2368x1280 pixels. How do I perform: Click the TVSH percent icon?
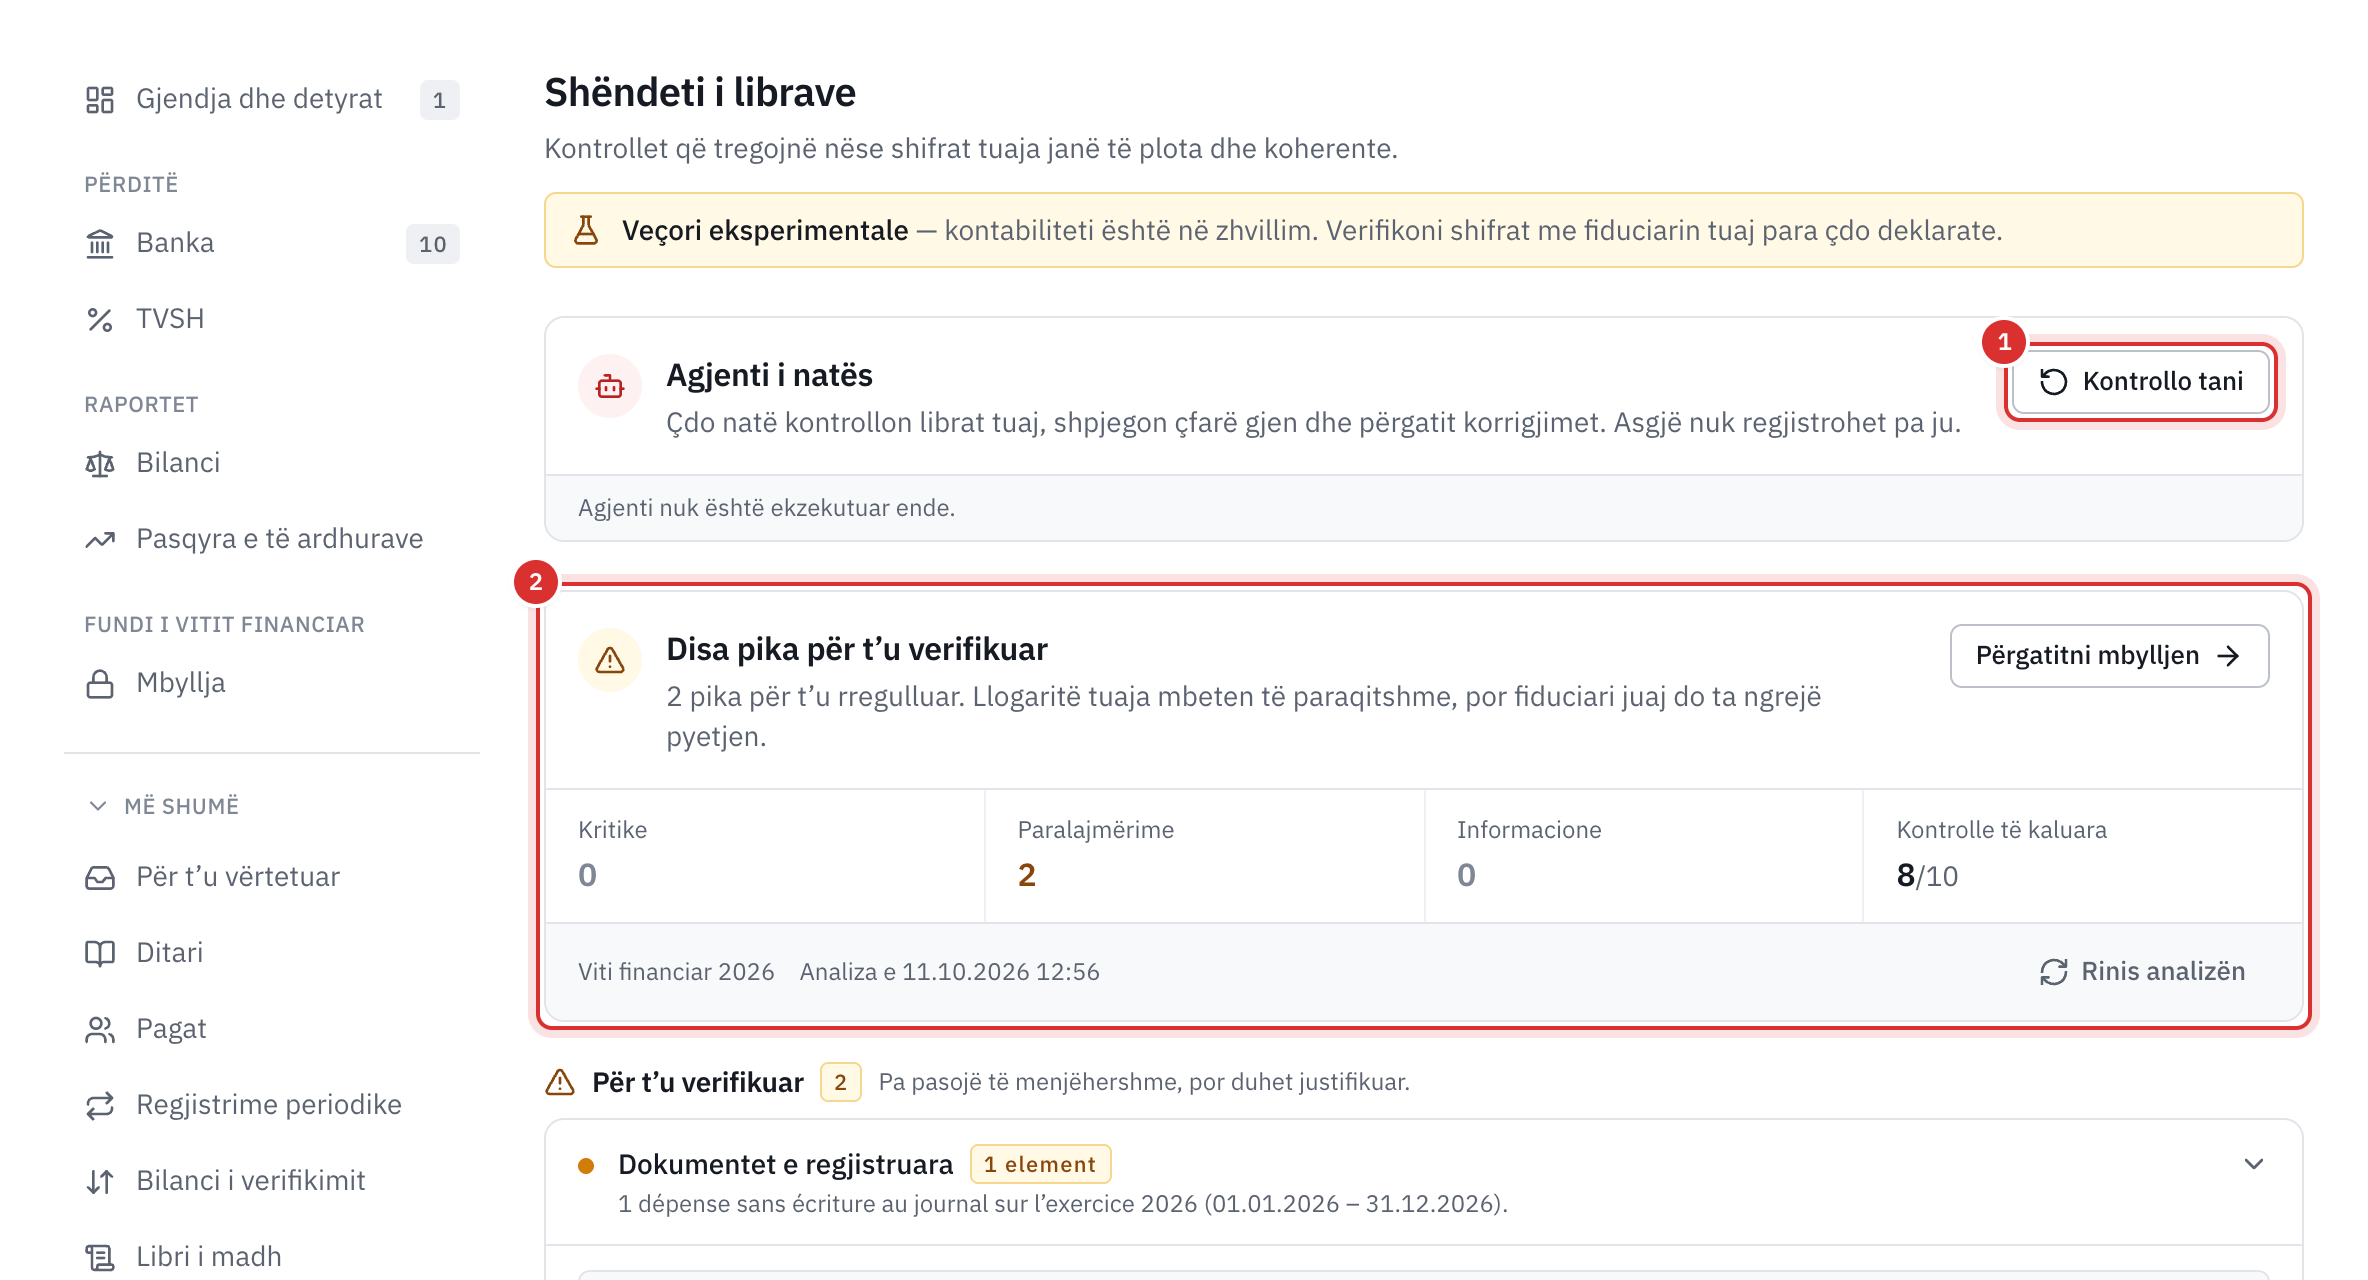100,319
